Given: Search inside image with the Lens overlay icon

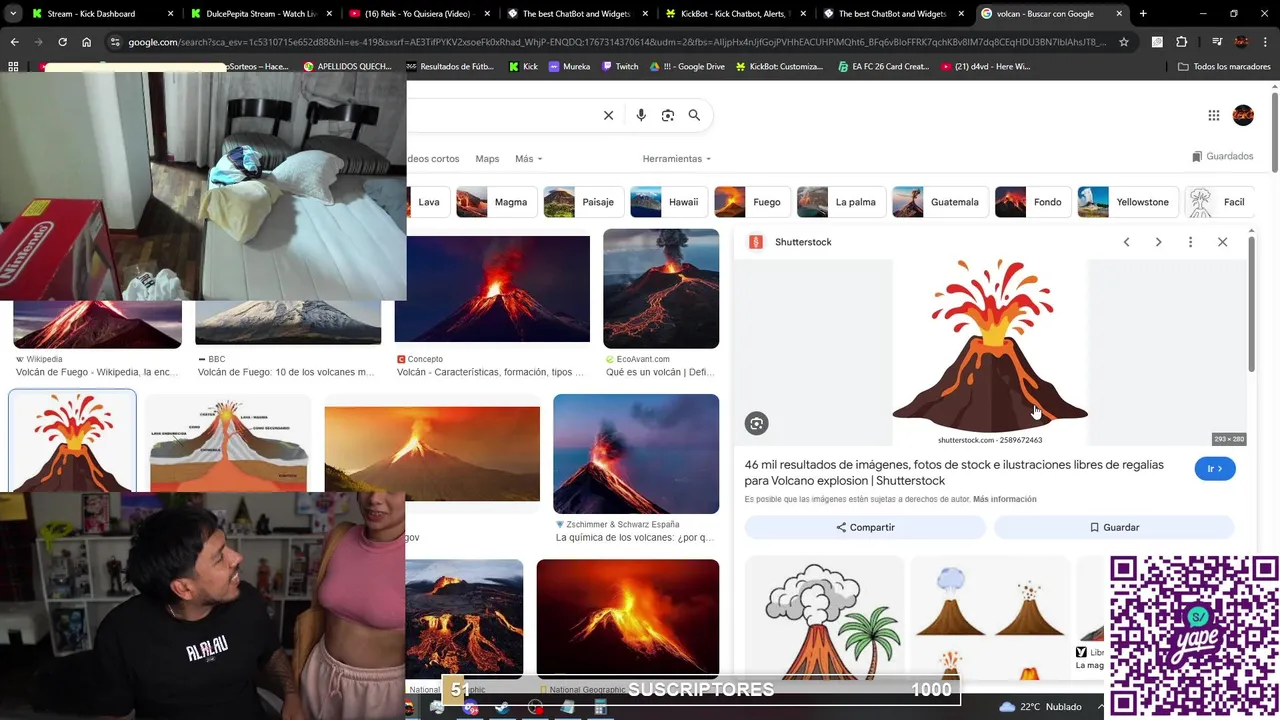Looking at the screenshot, I should [757, 424].
